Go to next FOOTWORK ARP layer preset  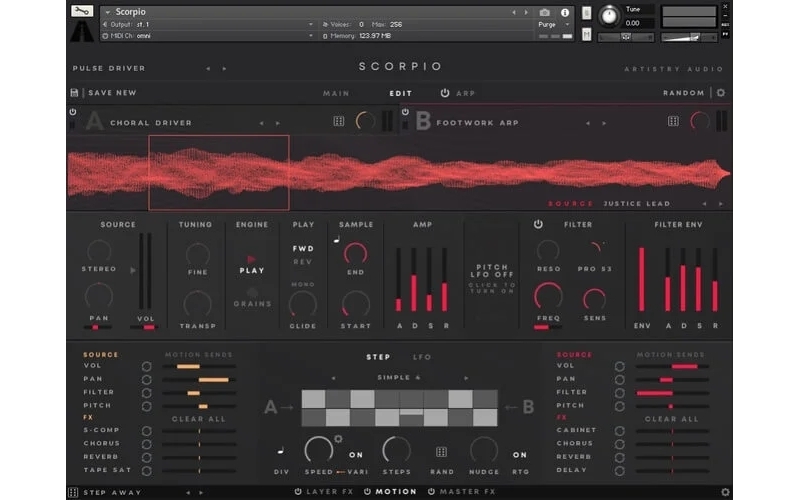(x=604, y=123)
